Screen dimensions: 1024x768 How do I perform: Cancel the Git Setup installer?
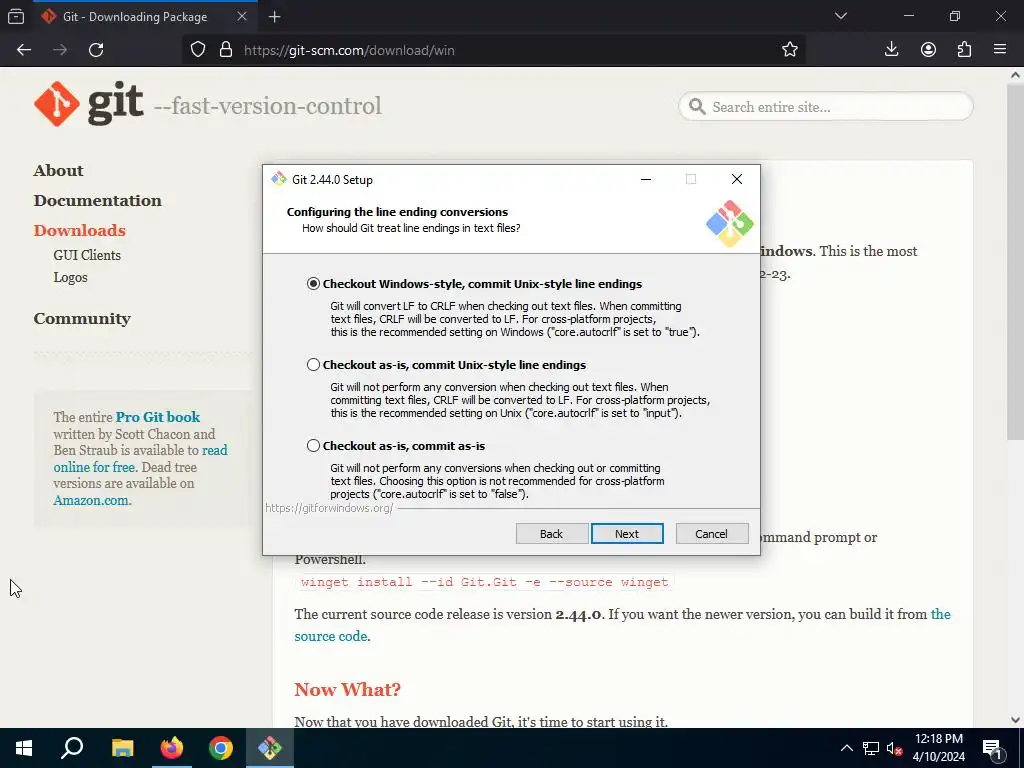tap(712, 534)
